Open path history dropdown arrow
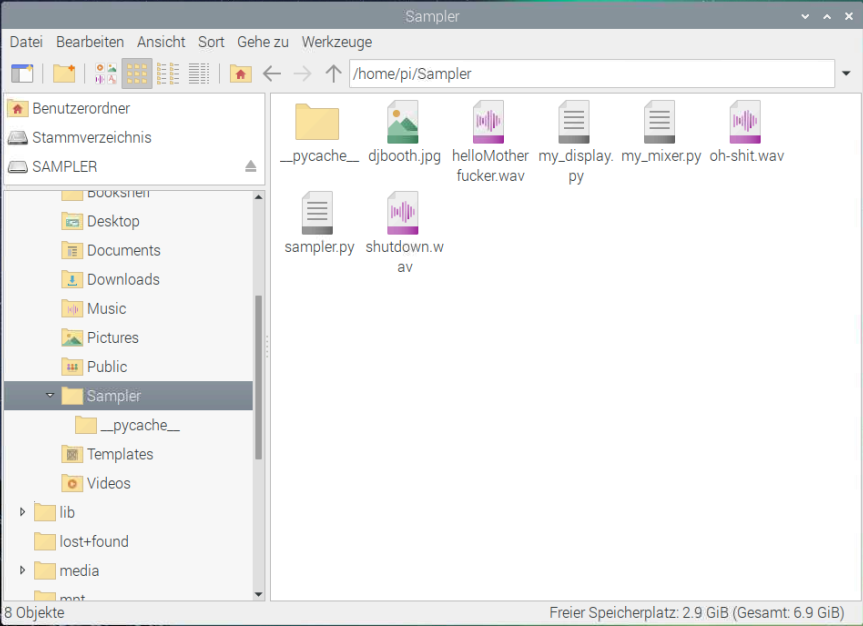This screenshot has width=863, height=626. pyautogui.click(x=846, y=73)
